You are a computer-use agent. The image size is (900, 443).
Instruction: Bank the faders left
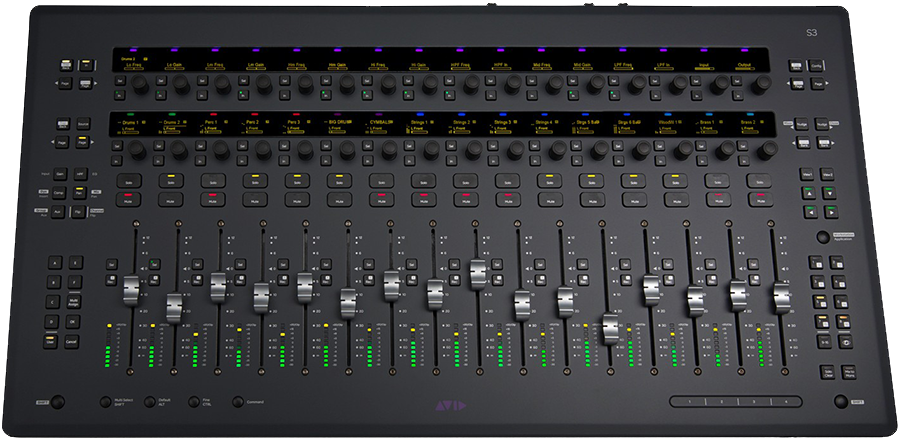(804, 143)
